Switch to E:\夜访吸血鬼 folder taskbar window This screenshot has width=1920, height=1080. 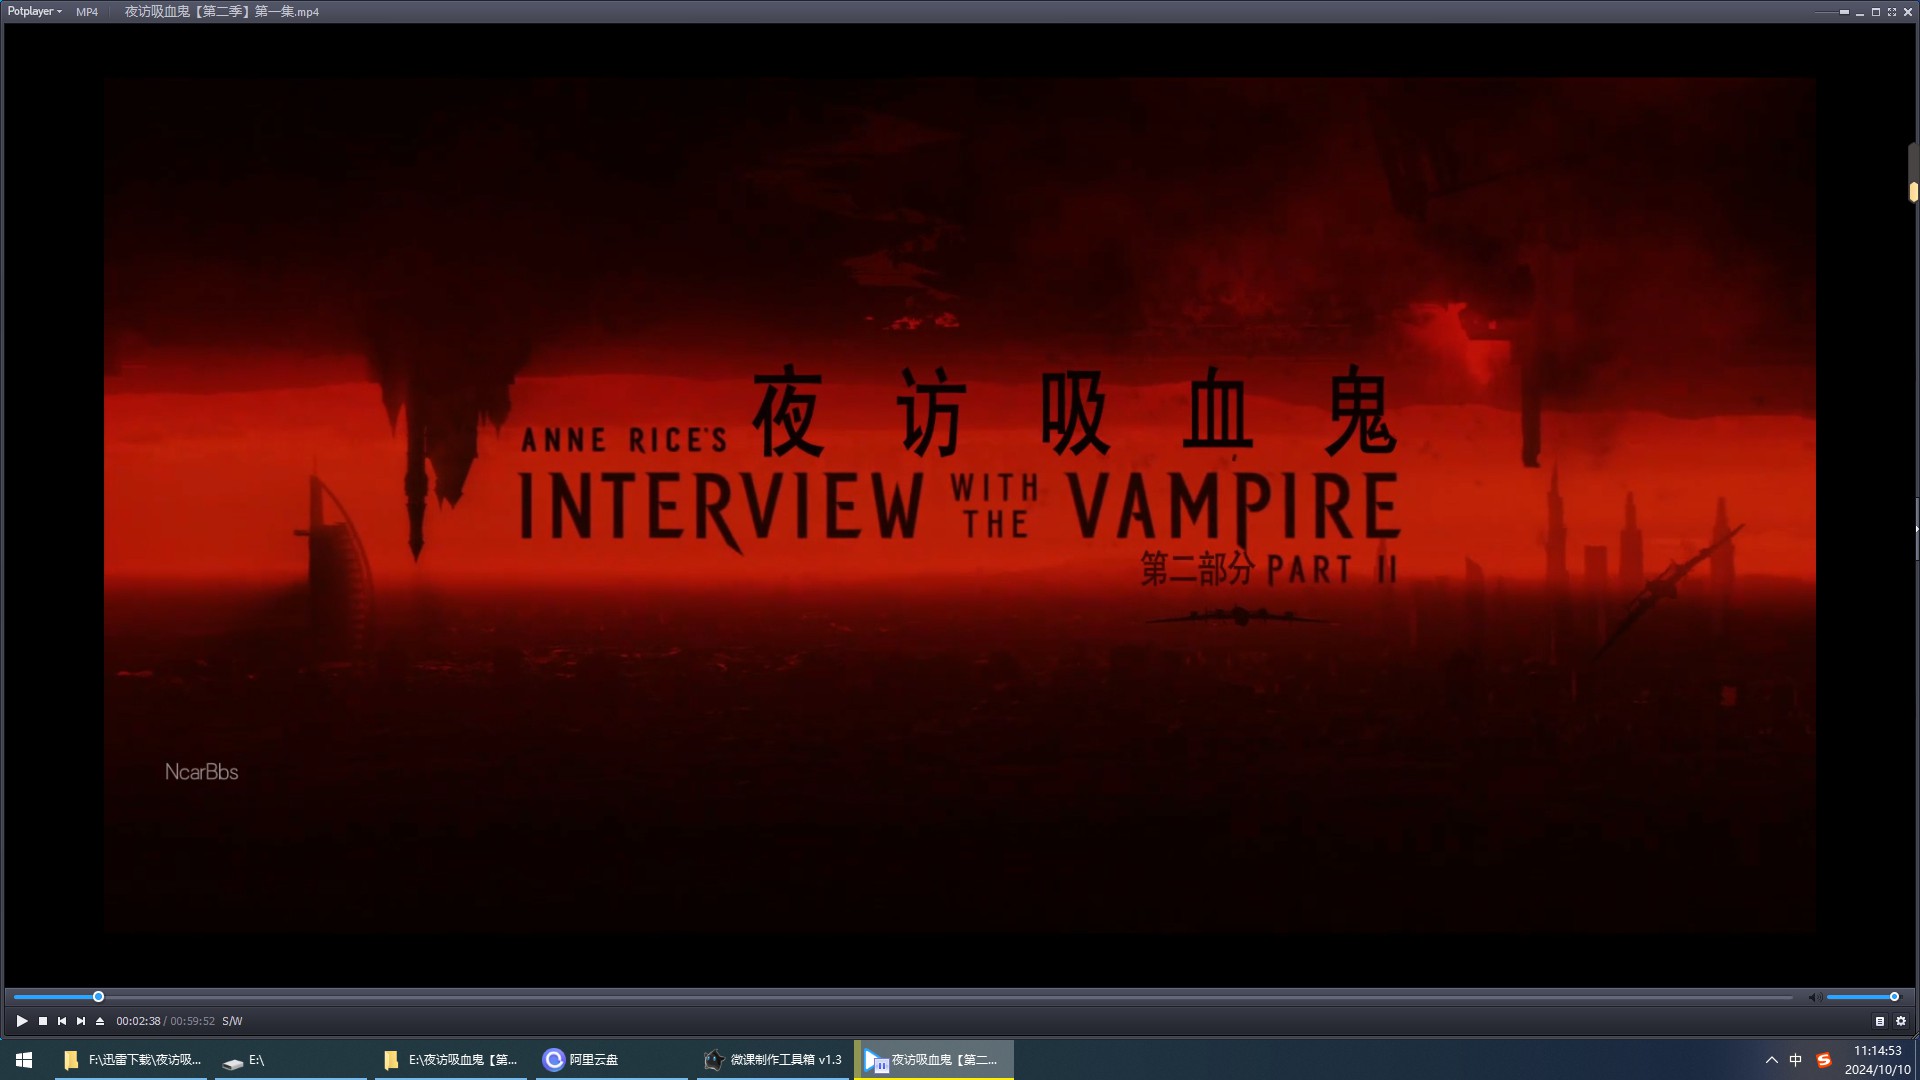click(x=451, y=1060)
